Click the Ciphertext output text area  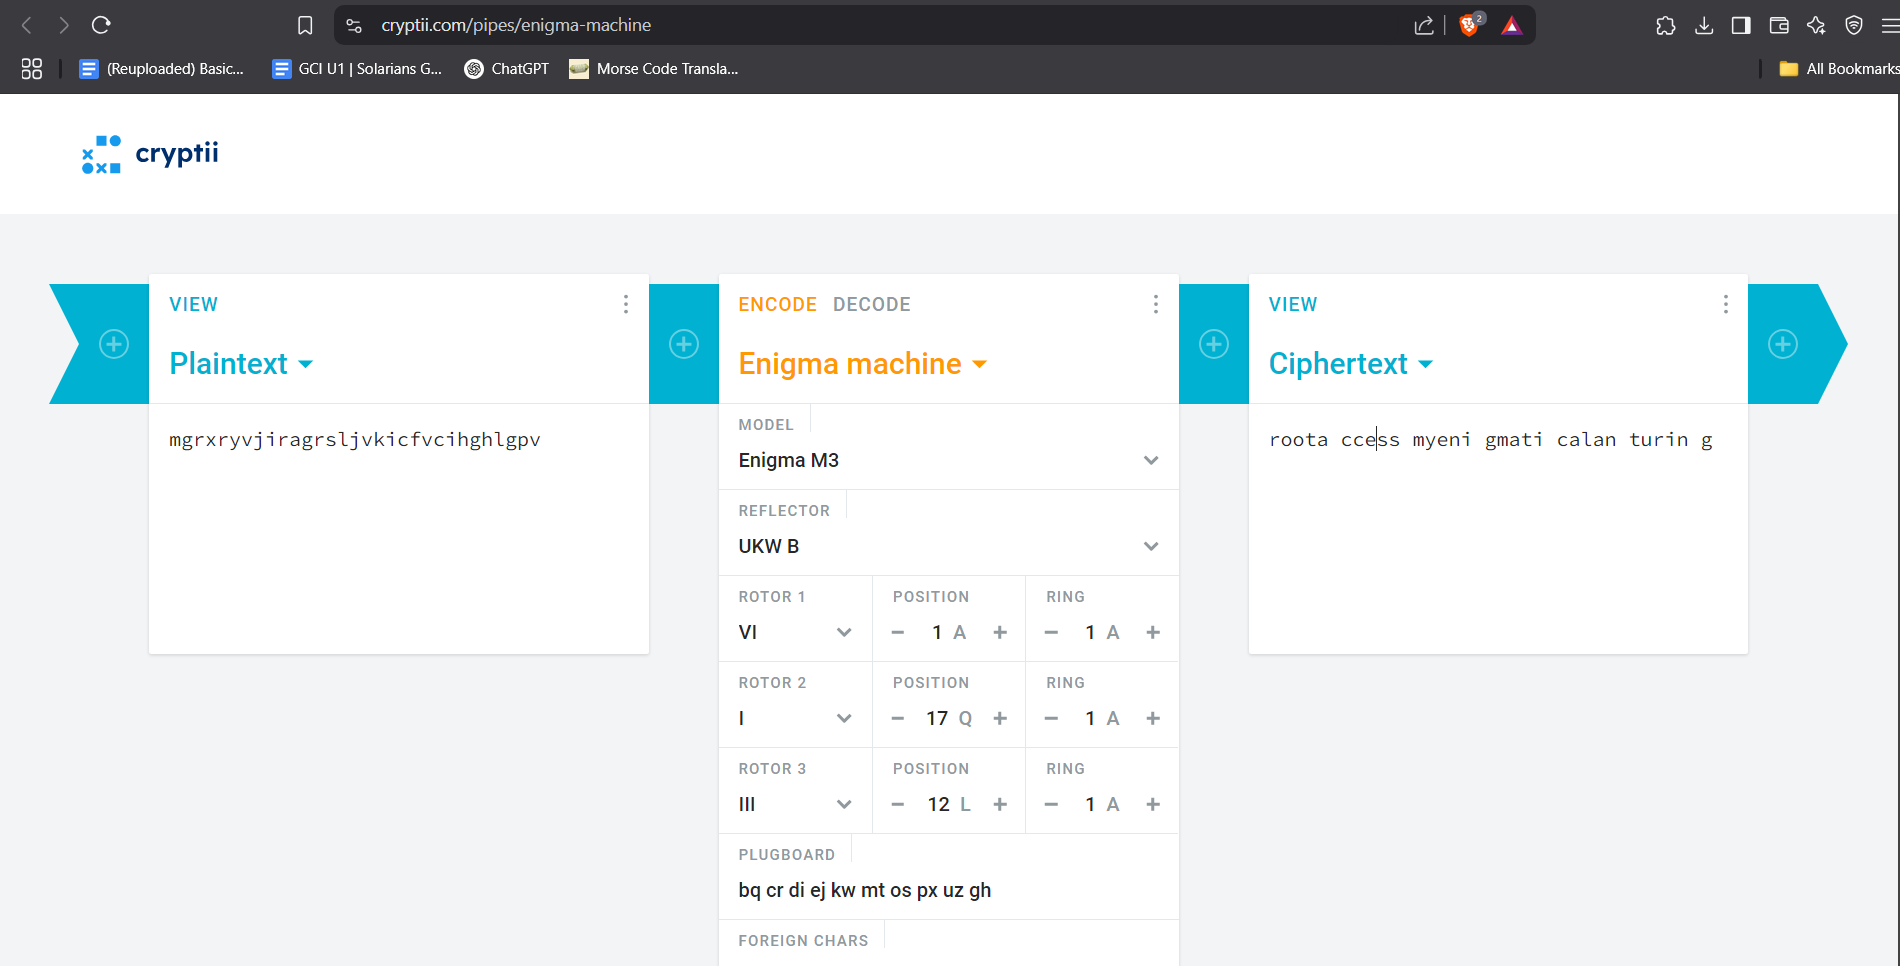(1498, 529)
